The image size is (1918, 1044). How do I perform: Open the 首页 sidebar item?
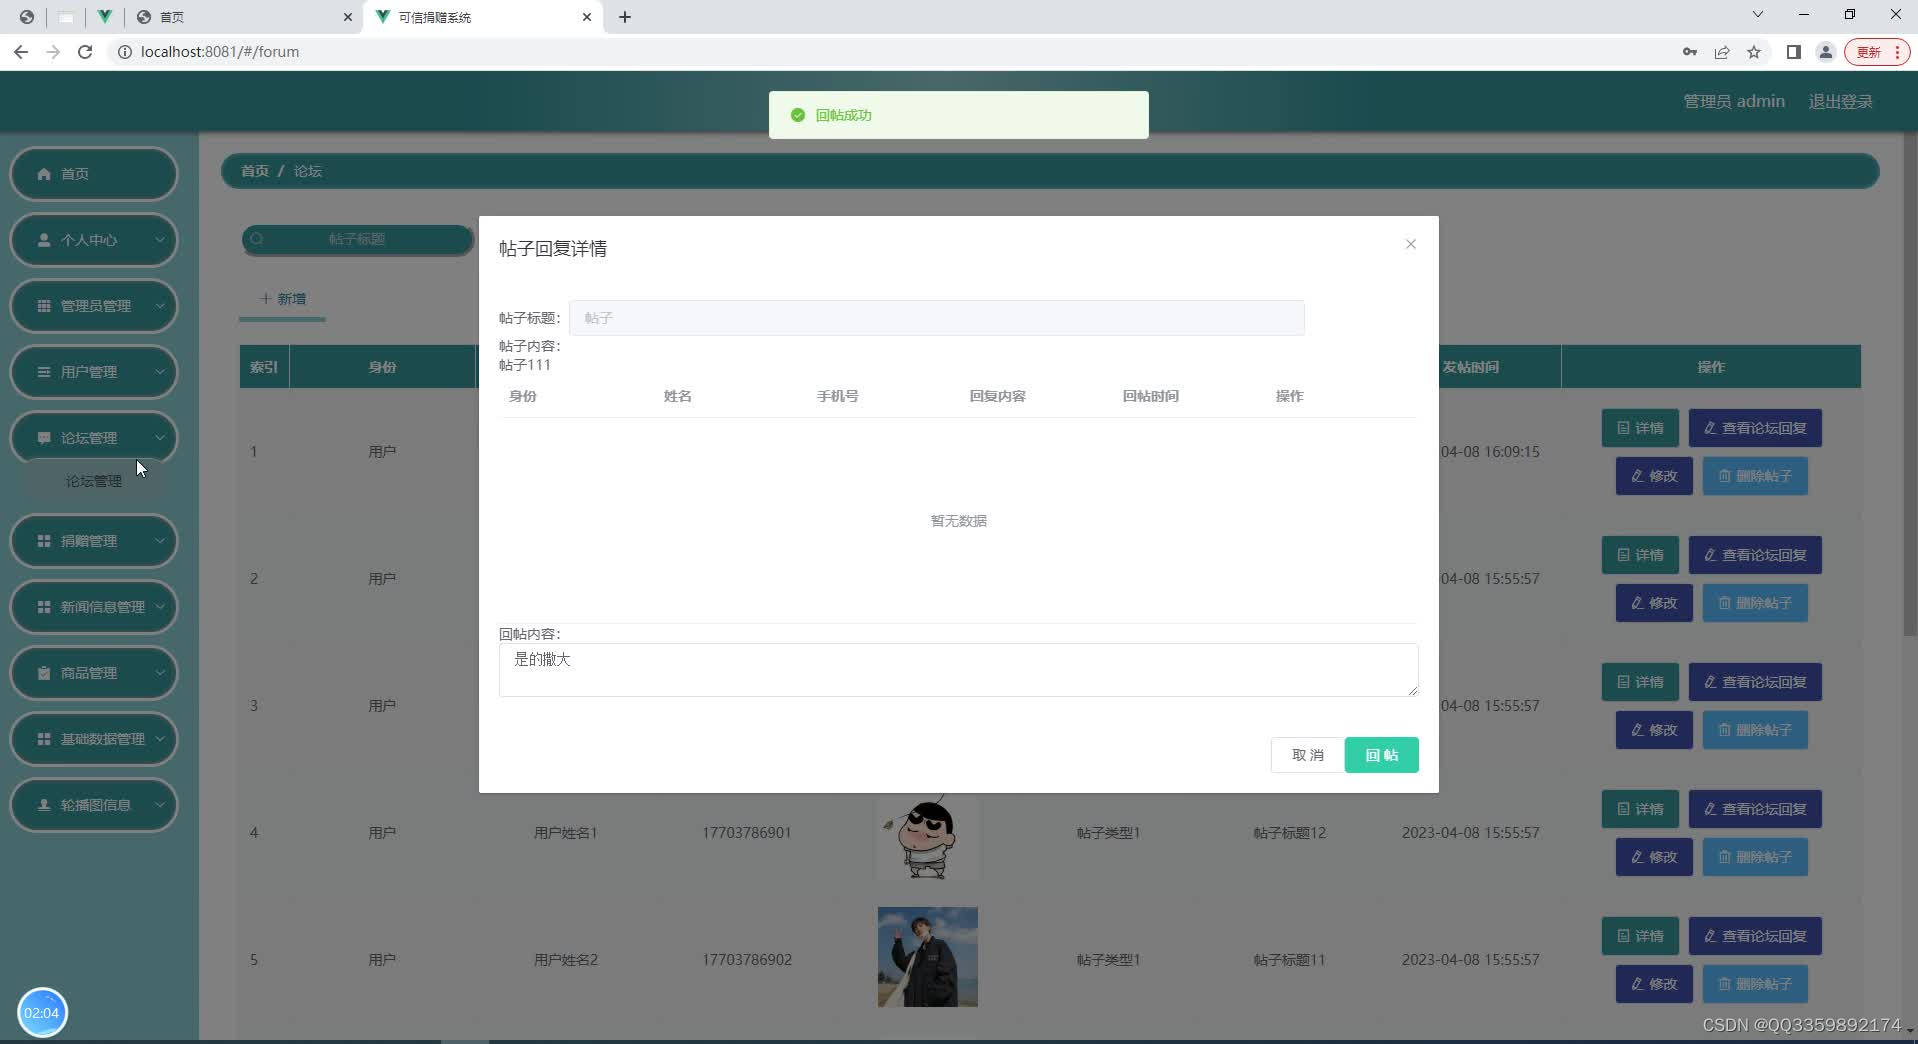(x=94, y=174)
